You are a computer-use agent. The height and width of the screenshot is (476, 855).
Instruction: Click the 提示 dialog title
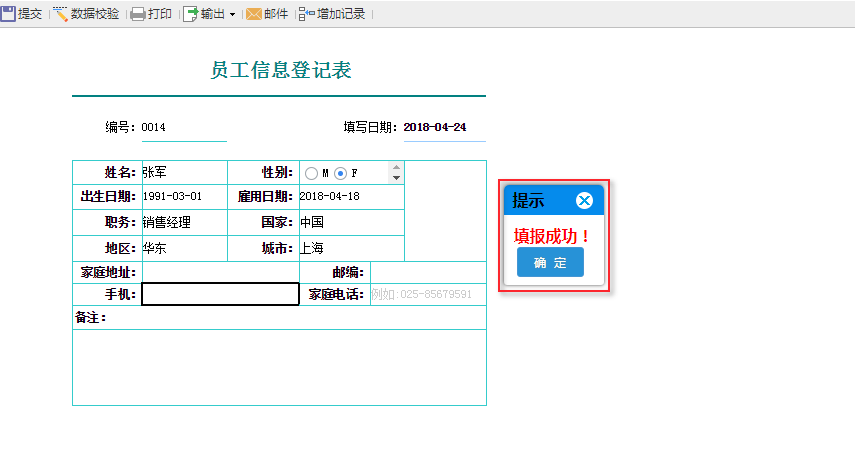click(x=528, y=201)
